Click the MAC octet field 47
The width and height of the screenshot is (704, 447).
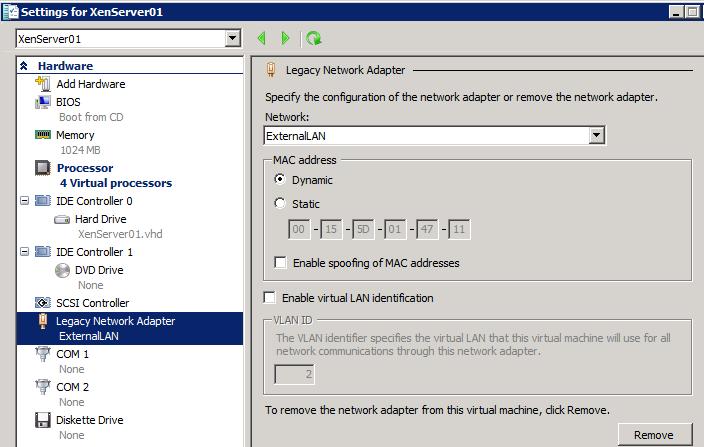point(427,229)
